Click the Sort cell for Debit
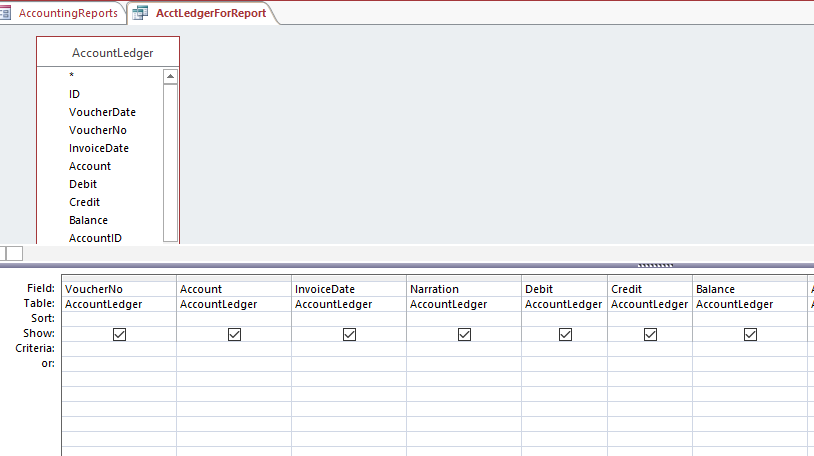Viewport: 814px width, 456px height. 565,319
